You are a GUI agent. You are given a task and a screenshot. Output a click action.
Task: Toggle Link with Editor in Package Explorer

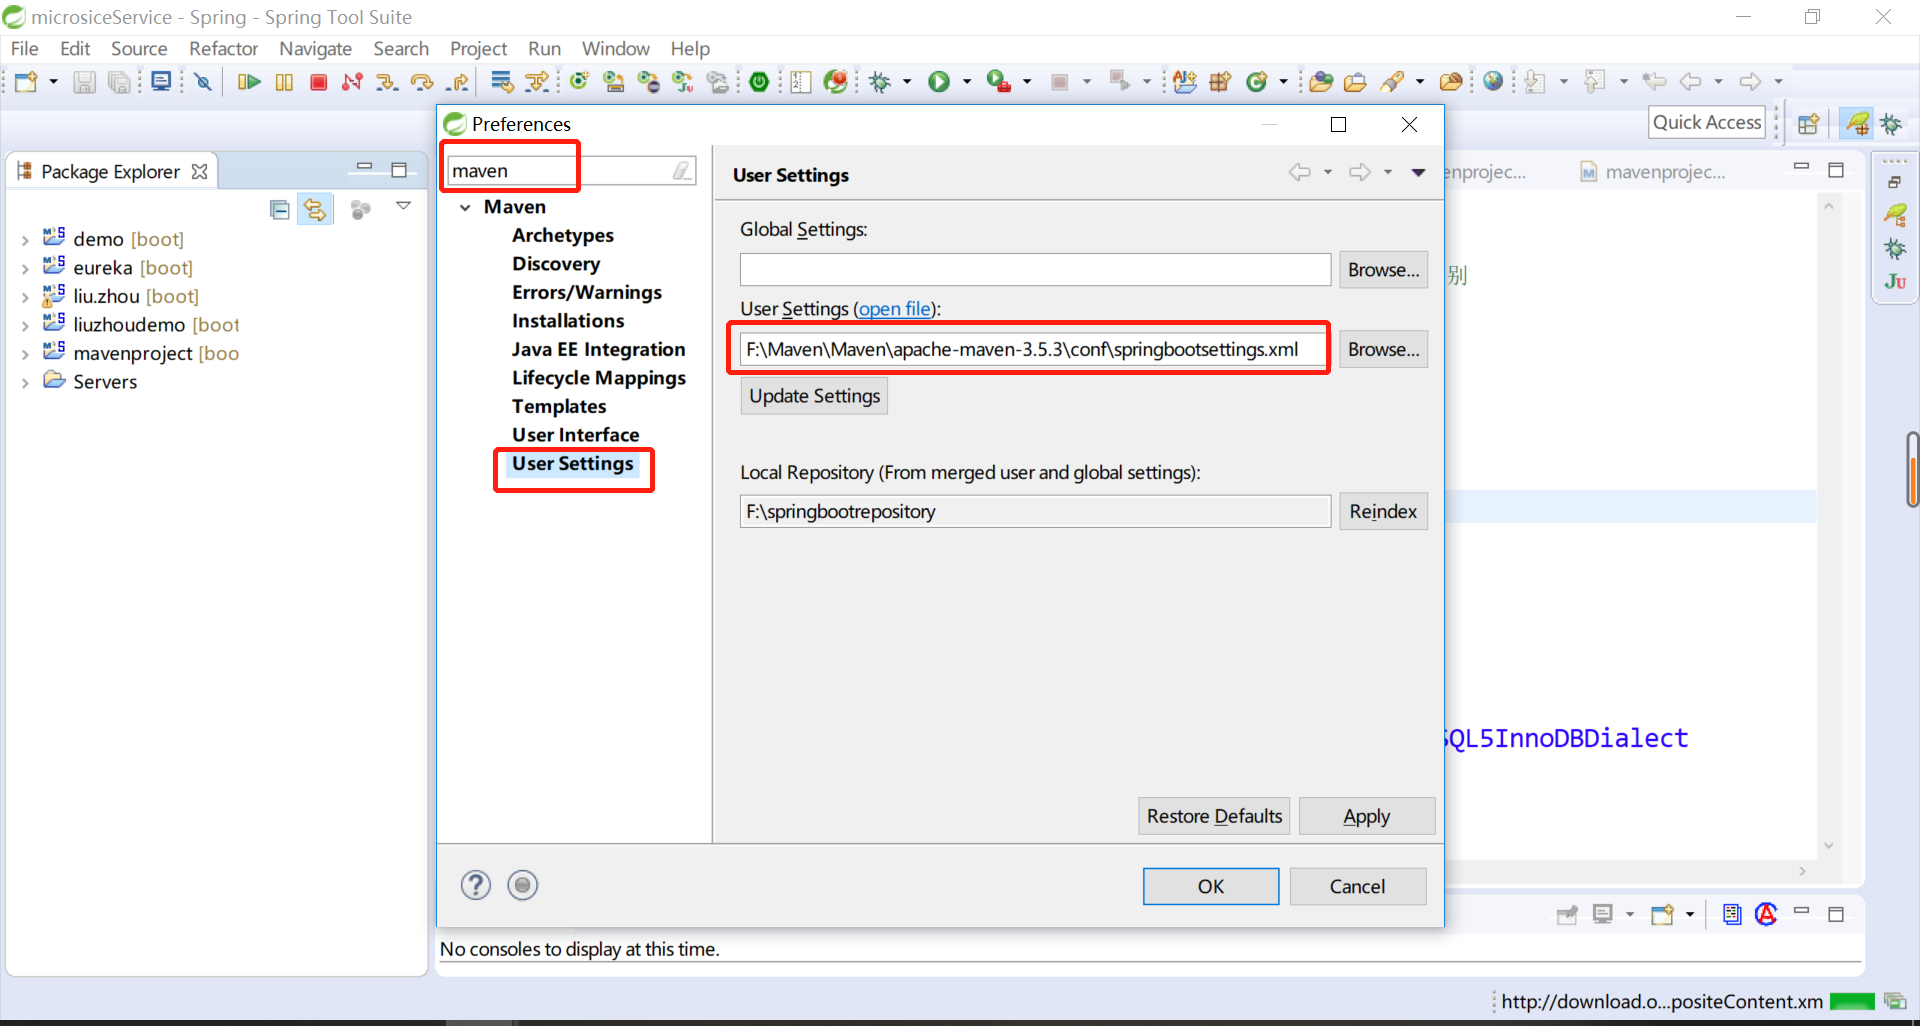[315, 209]
